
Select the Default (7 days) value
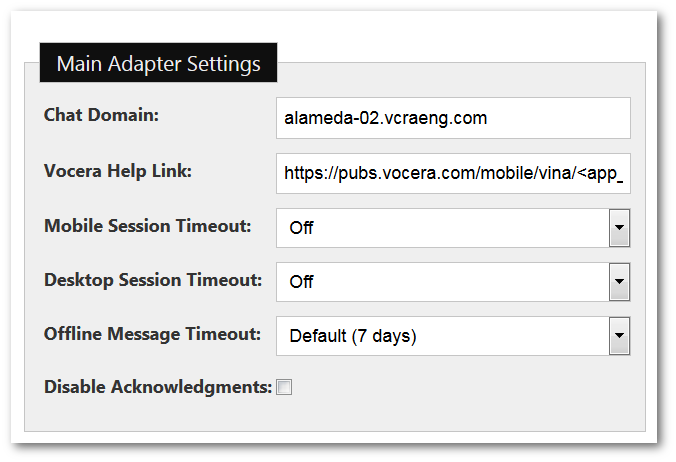coord(352,336)
